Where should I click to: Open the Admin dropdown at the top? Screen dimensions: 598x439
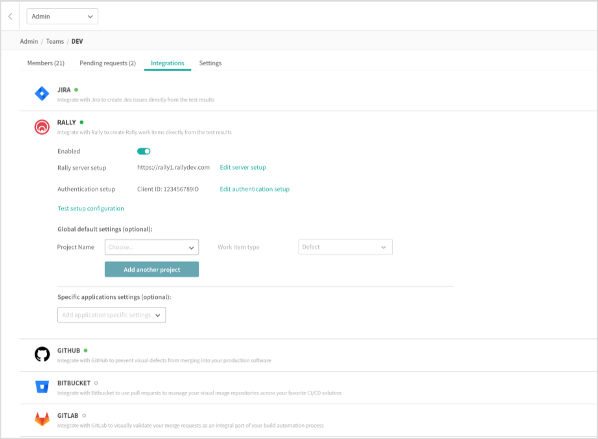pos(62,16)
